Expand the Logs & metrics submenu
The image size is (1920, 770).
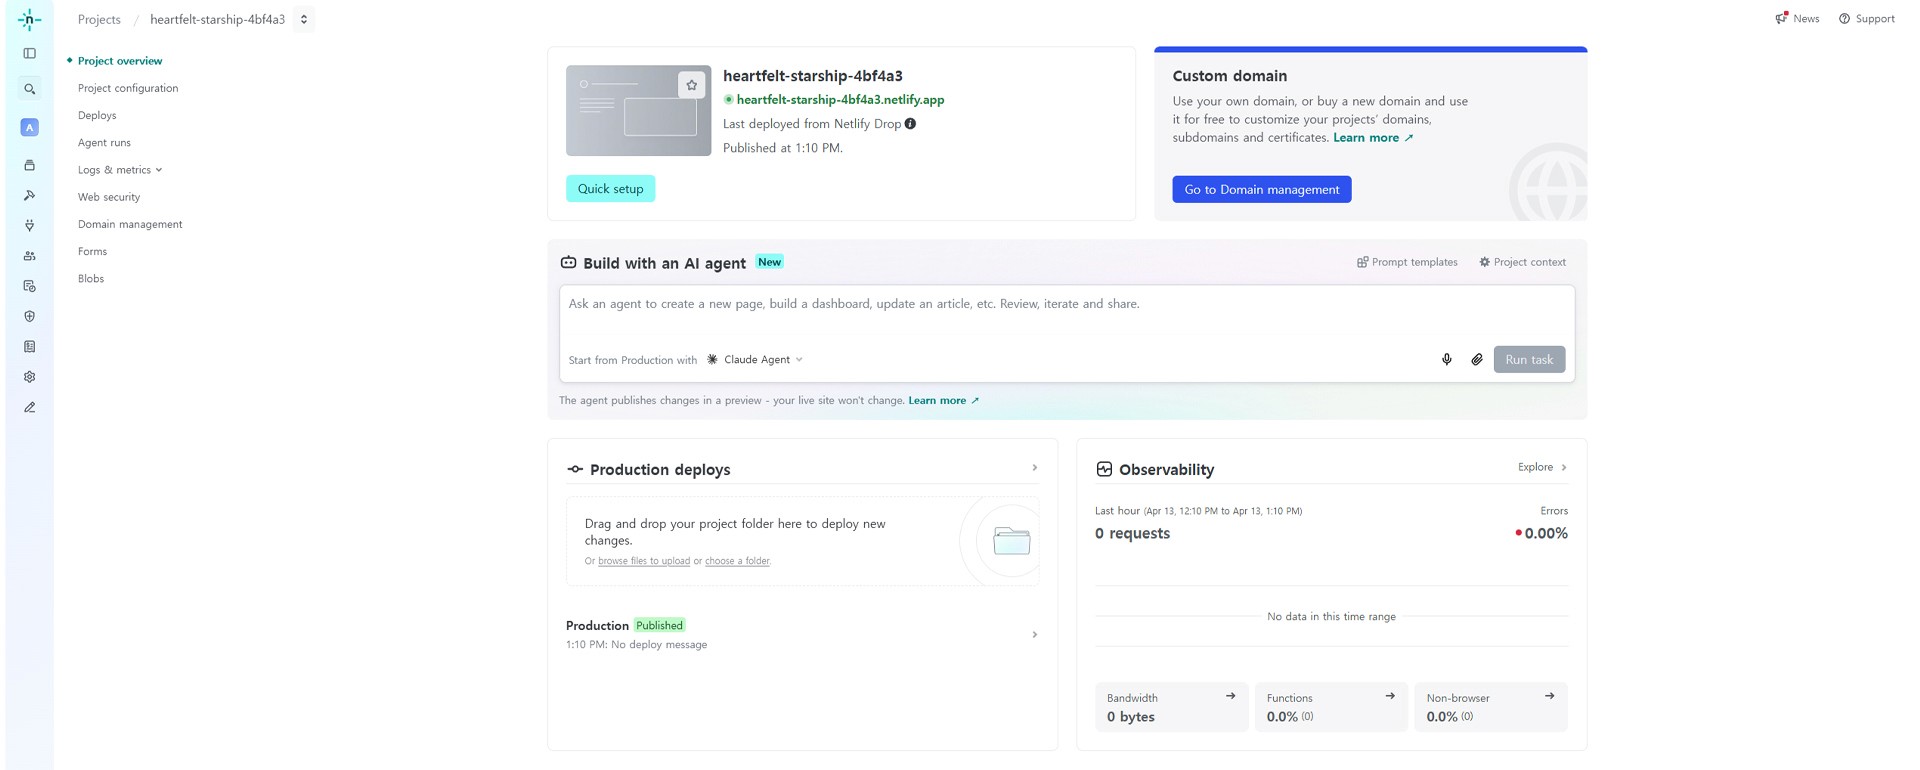tap(120, 170)
